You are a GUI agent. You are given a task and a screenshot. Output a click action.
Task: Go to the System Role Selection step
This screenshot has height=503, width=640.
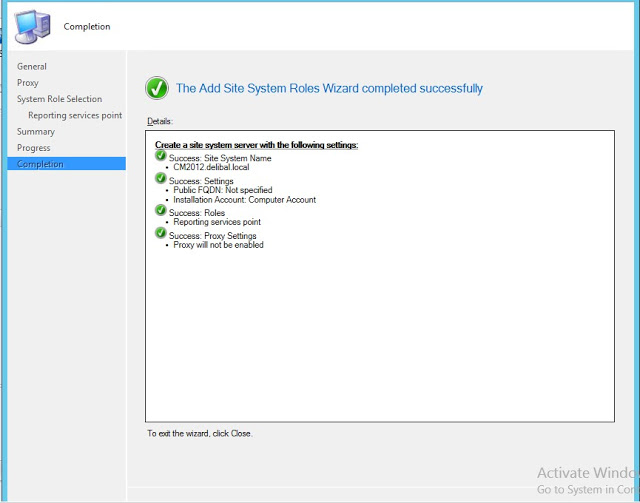tap(59, 99)
